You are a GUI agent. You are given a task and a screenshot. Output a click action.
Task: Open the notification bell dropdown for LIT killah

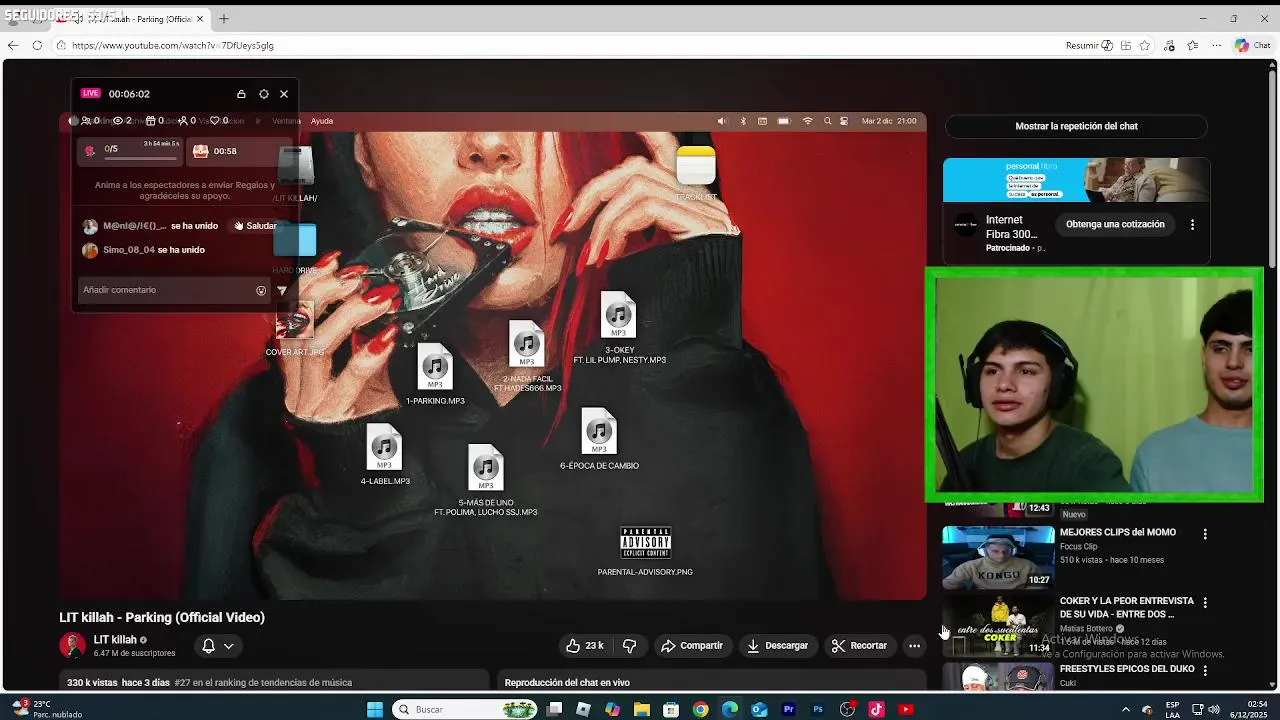[218, 646]
